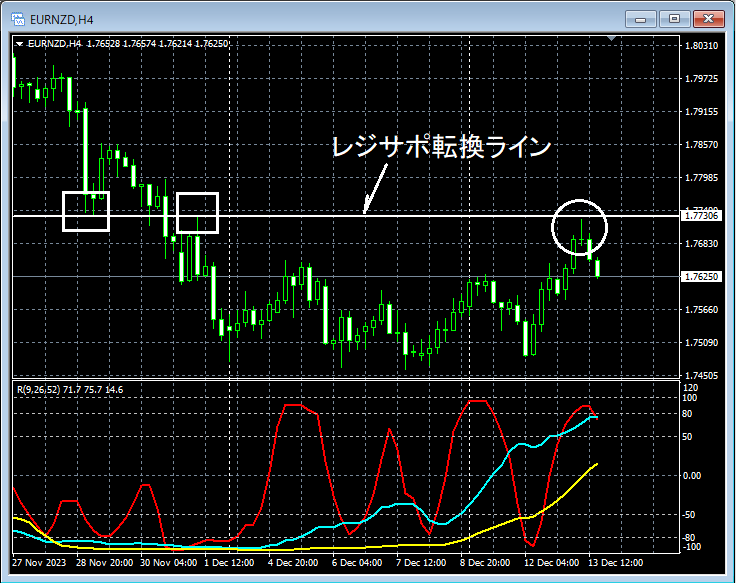Screen dimensions: 737x583
Task: Click indicator scale value 50
Action: coord(687,437)
